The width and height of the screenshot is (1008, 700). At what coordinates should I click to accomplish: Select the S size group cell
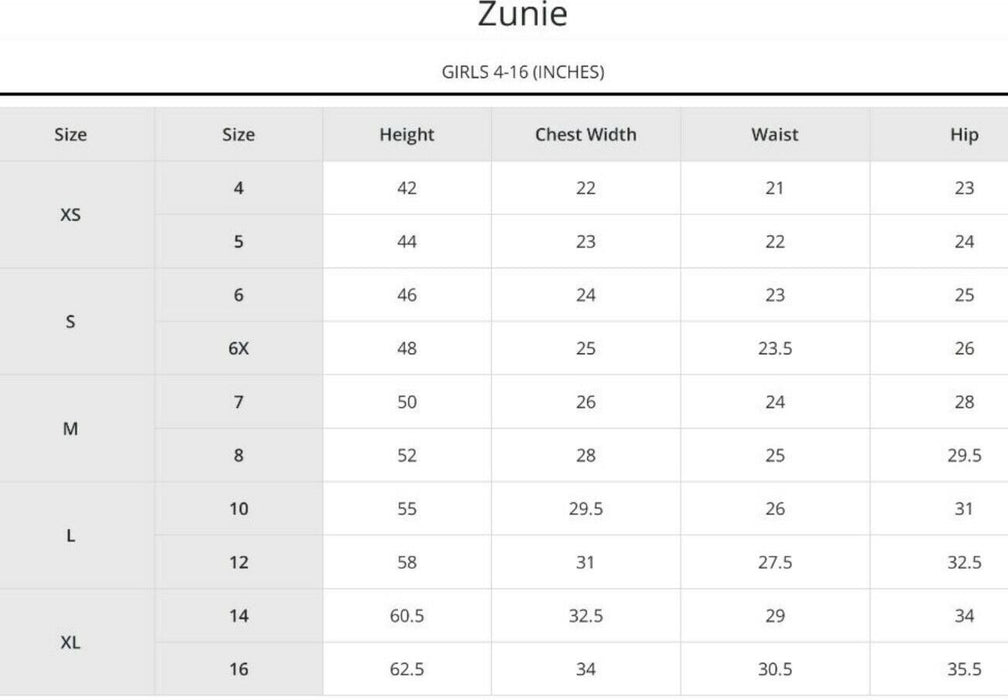pos(71,322)
